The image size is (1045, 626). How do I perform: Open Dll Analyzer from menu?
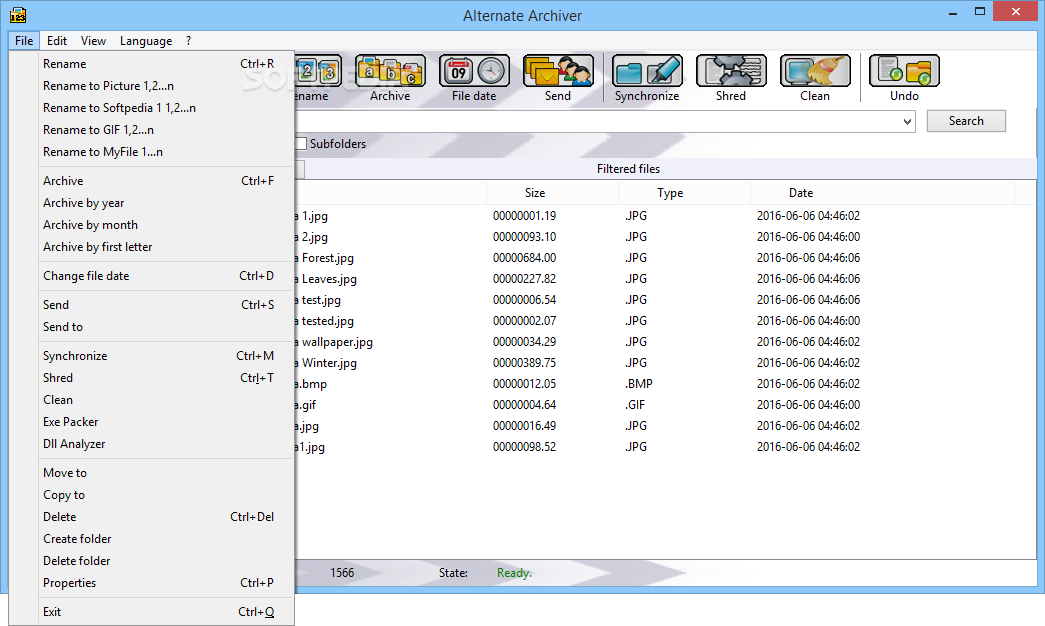166,444
